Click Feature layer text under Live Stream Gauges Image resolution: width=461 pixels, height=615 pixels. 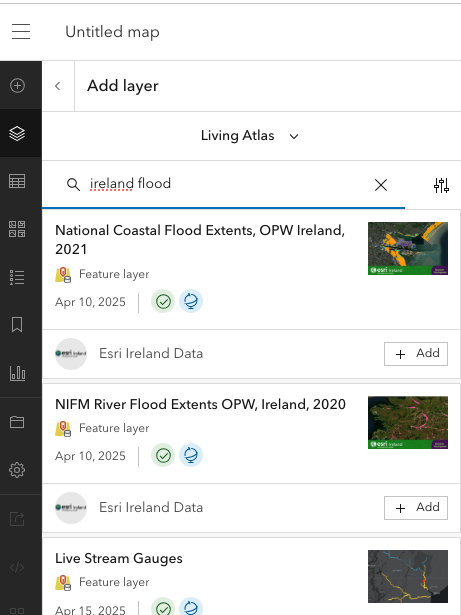(x=114, y=582)
